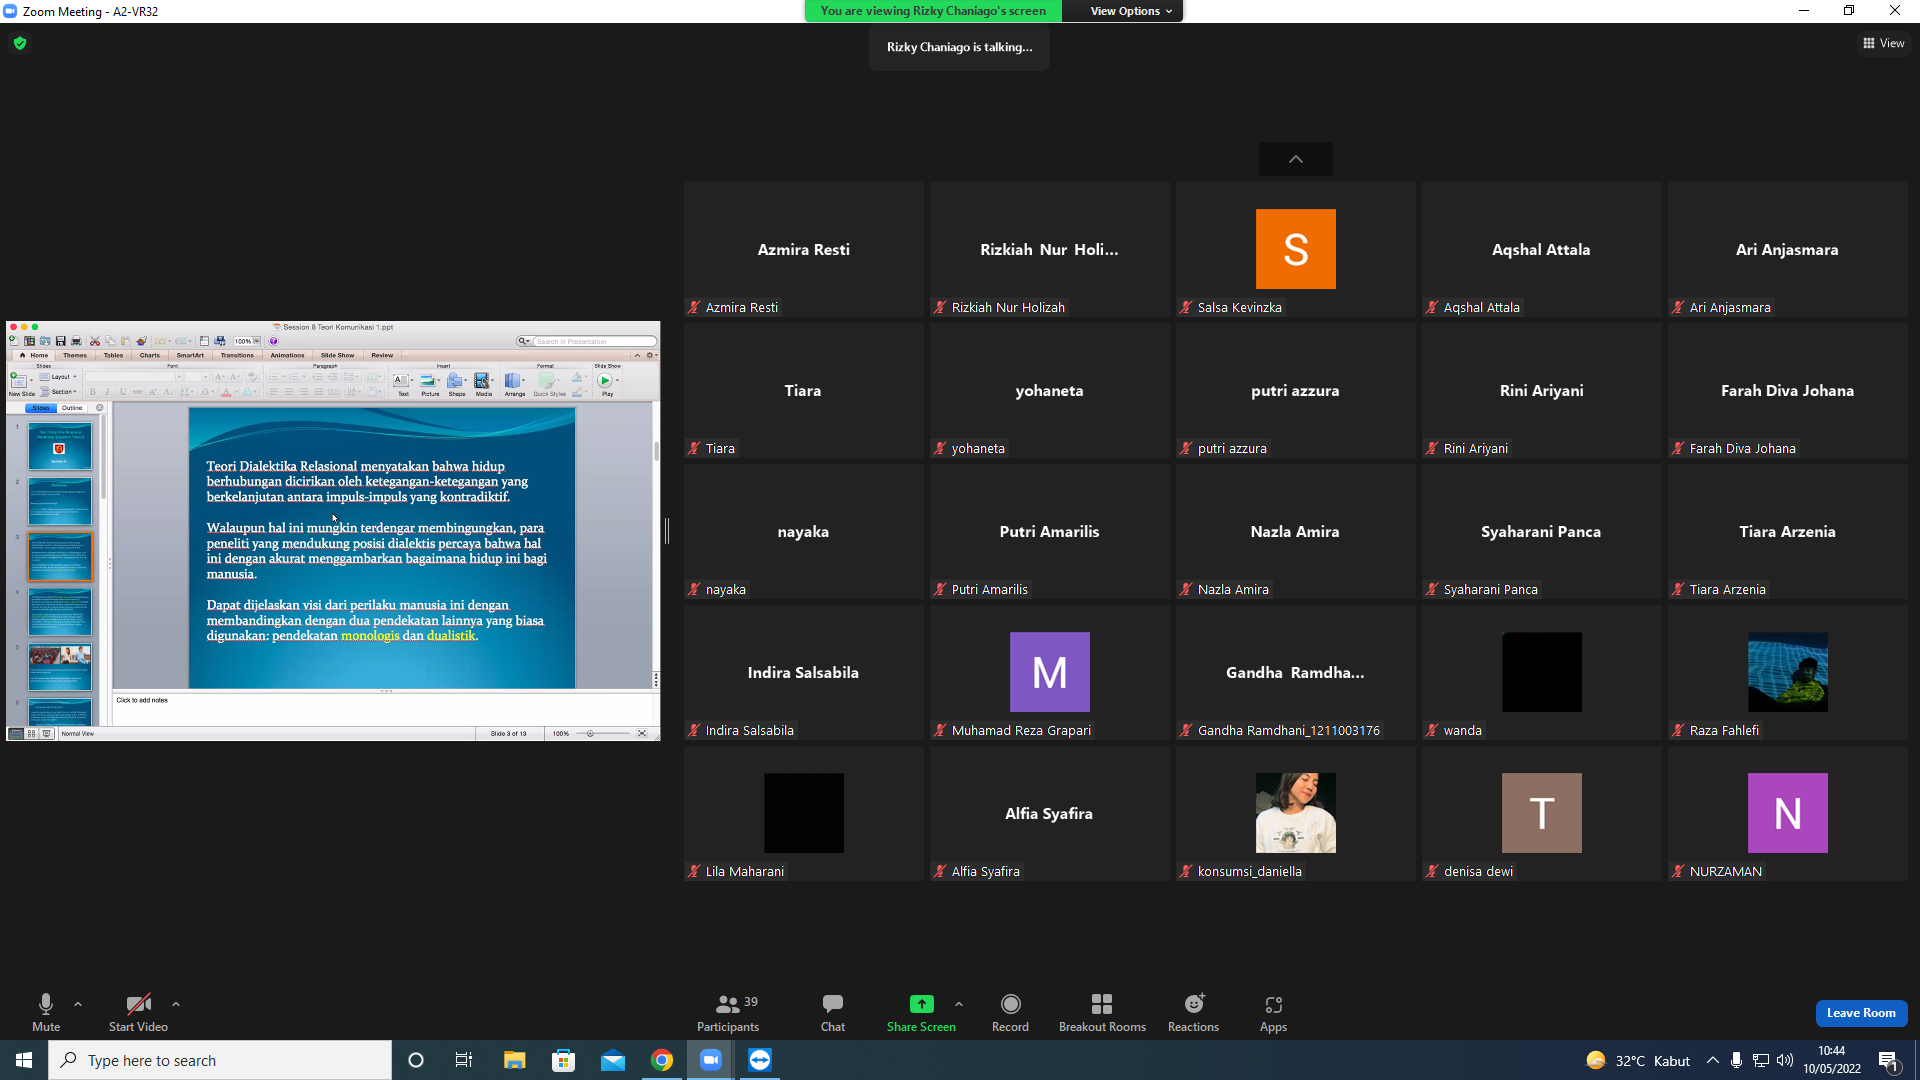The height and width of the screenshot is (1080, 1920).
Task: Open Google Chrome from the taskbar
Action: [x=662, y=1060]
